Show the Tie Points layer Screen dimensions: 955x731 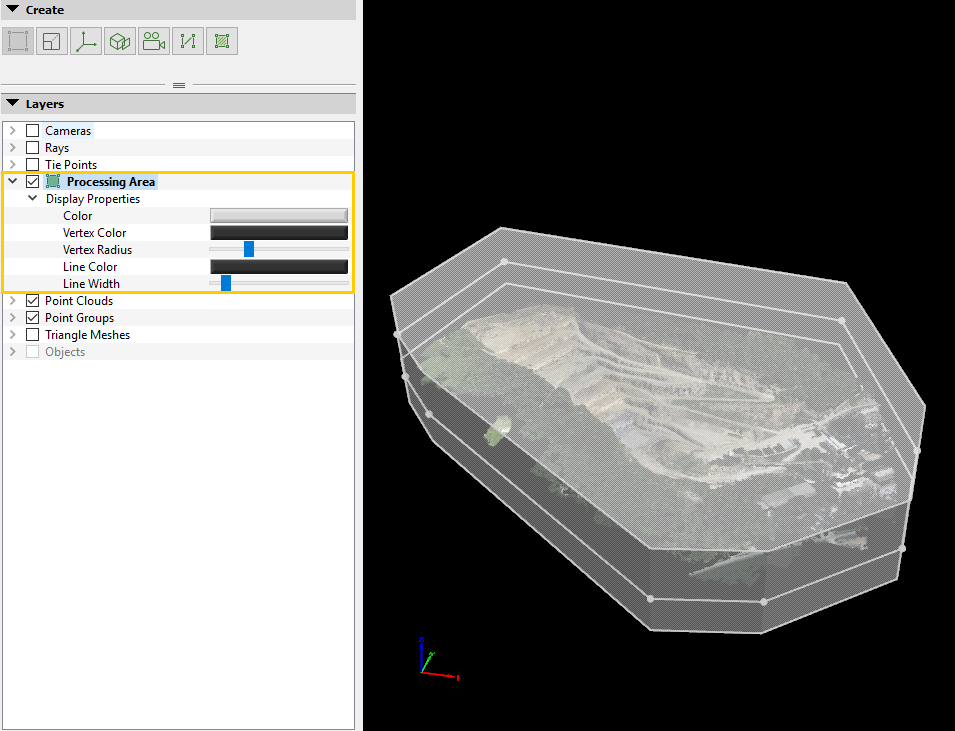32,164
